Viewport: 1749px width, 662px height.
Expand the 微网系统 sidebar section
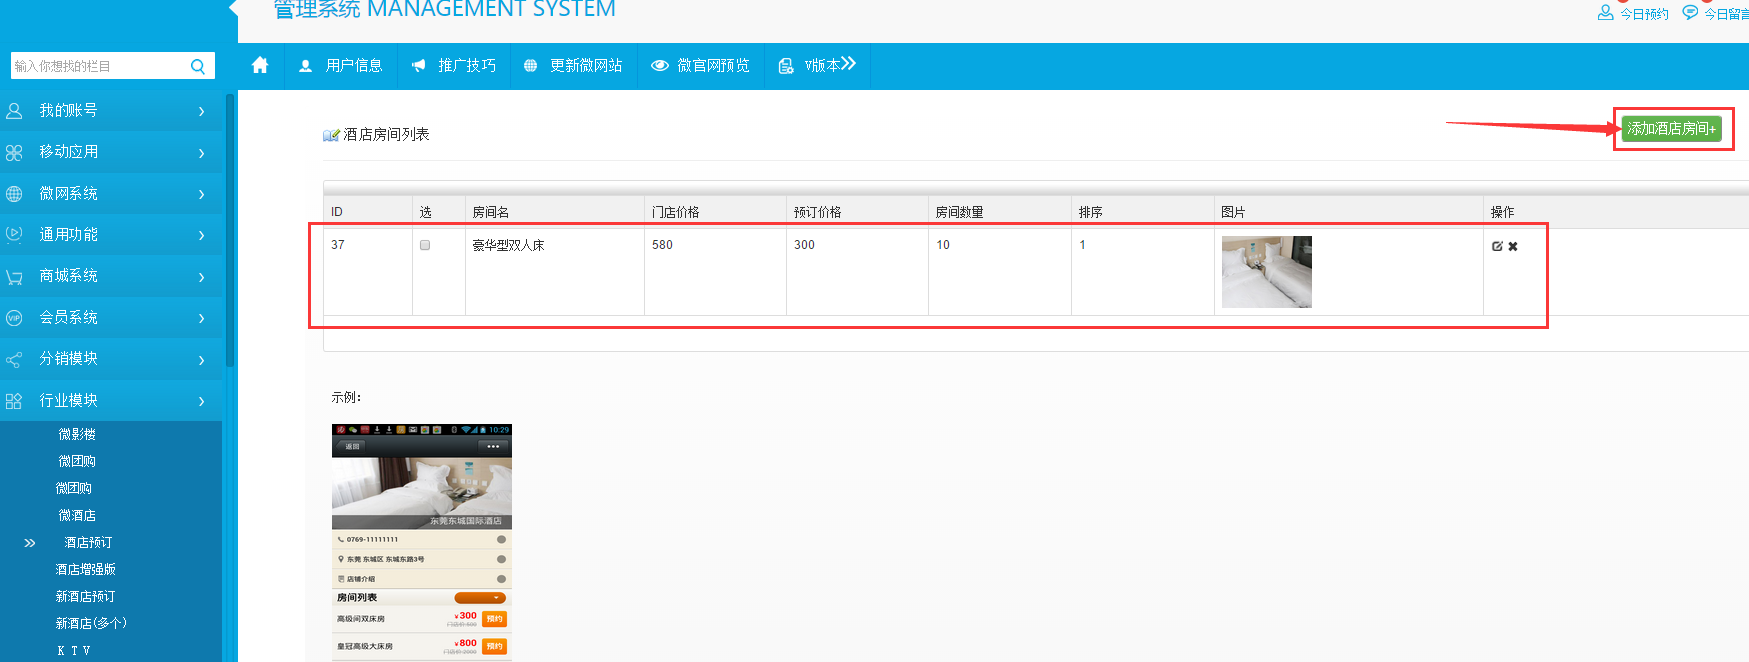tap(110, 194)
